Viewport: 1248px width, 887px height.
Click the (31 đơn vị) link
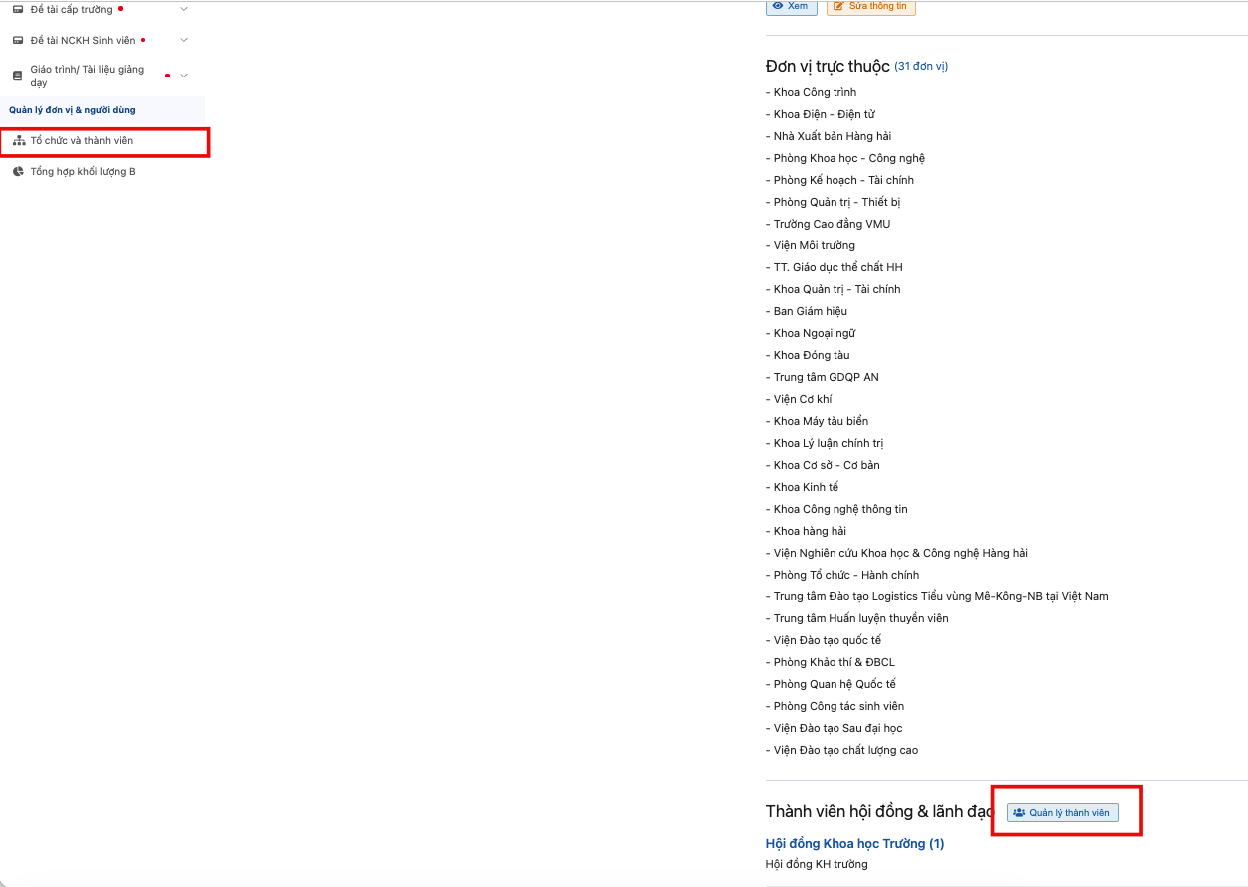coord(921,67)
